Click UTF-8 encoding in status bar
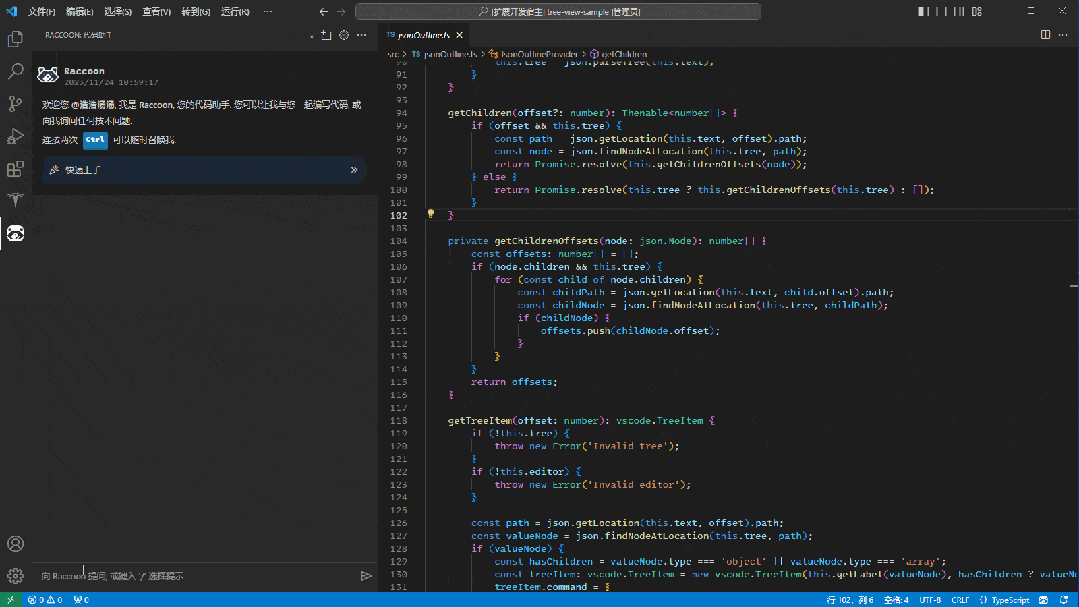Image resolution: width=1079 pixels, height=607 pixels. pos(931,600)
